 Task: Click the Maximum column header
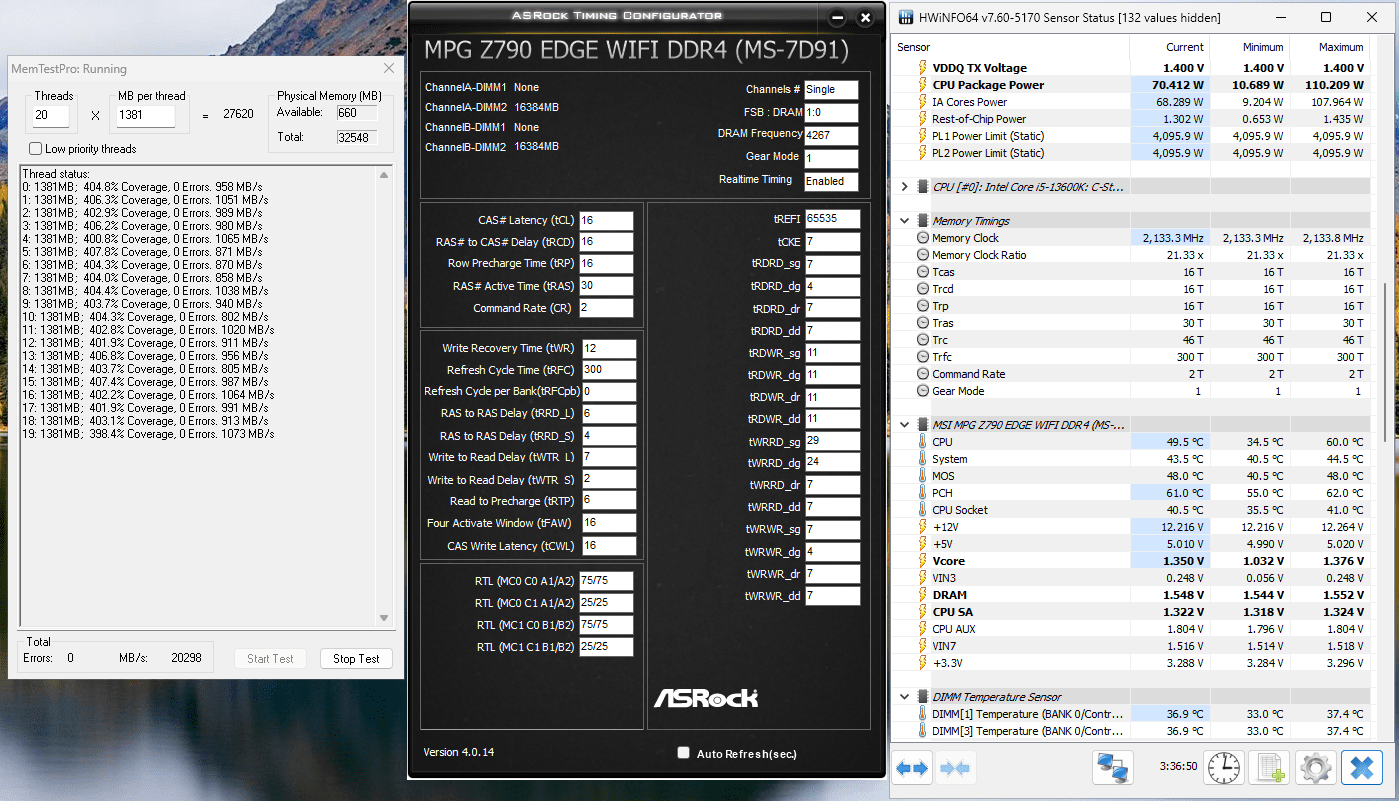click(1328, 47)
